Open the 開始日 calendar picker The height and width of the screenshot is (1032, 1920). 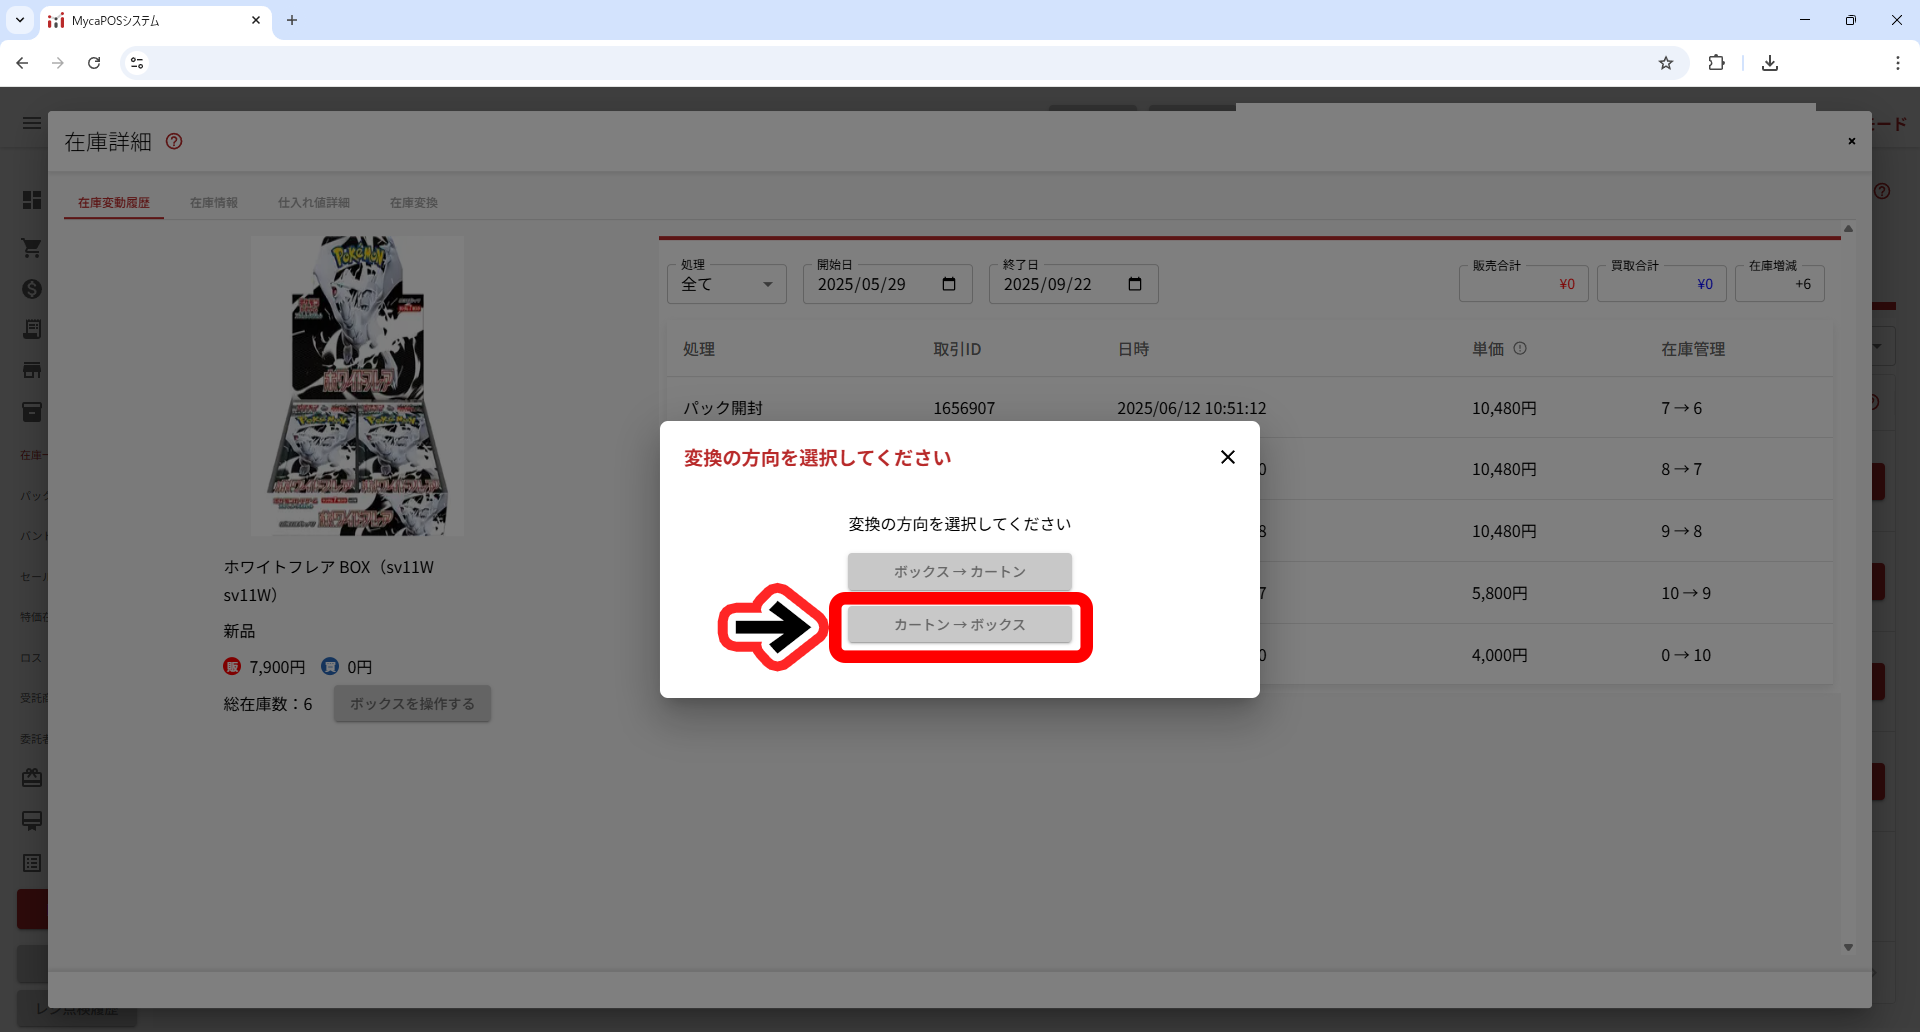coord(949,285)
